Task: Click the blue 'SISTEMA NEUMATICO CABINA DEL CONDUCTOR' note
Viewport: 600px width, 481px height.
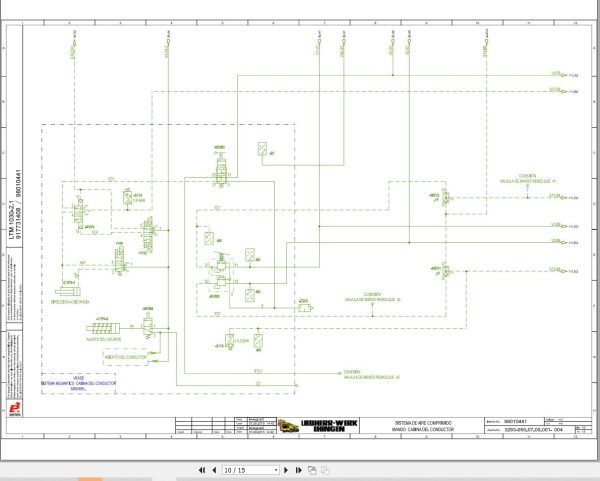Action: tap(78, 383)
